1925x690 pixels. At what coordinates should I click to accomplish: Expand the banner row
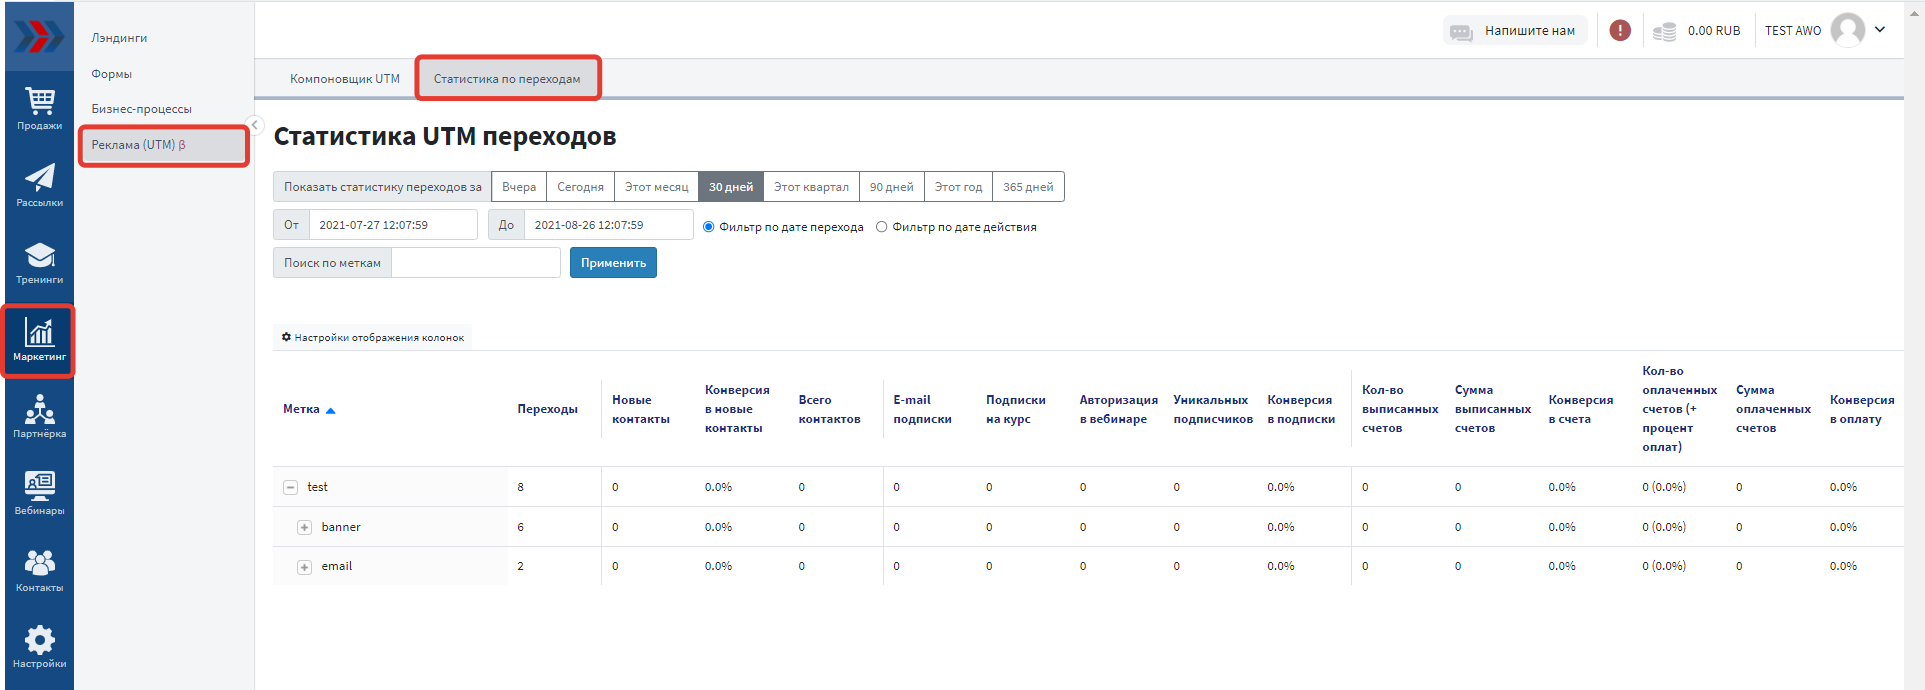305,527
